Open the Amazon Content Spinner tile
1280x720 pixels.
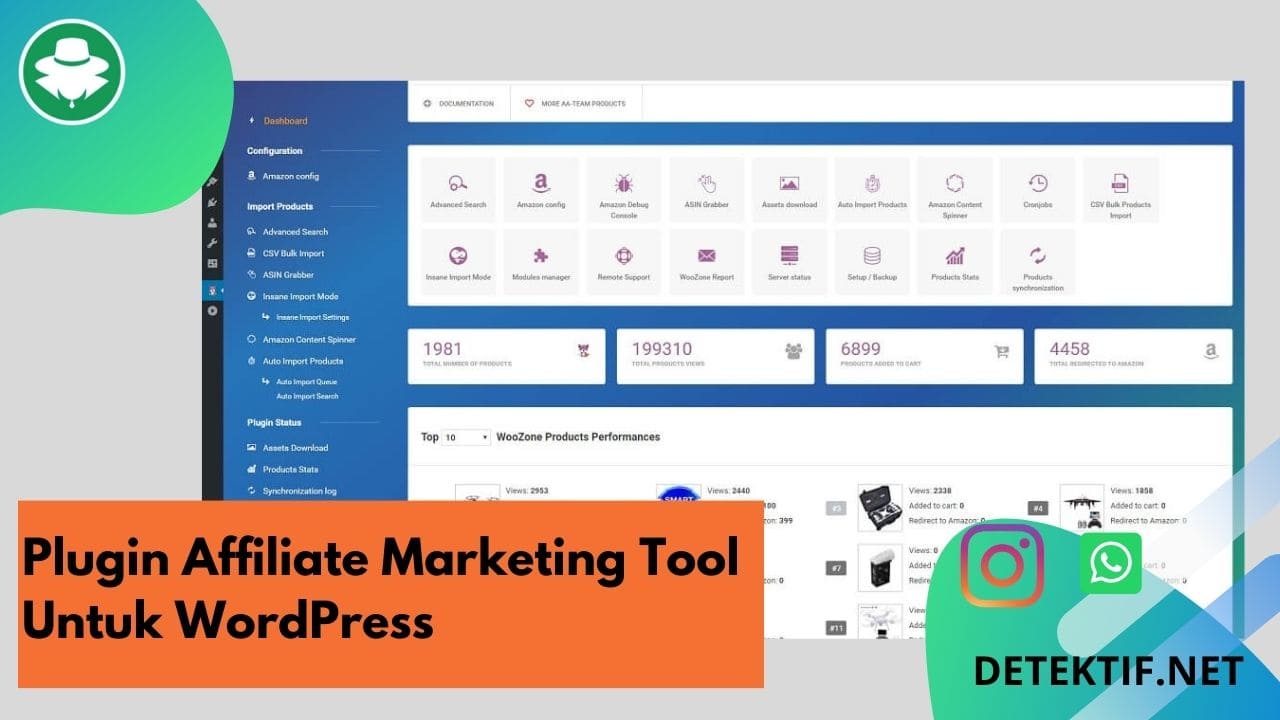point(955,190)
